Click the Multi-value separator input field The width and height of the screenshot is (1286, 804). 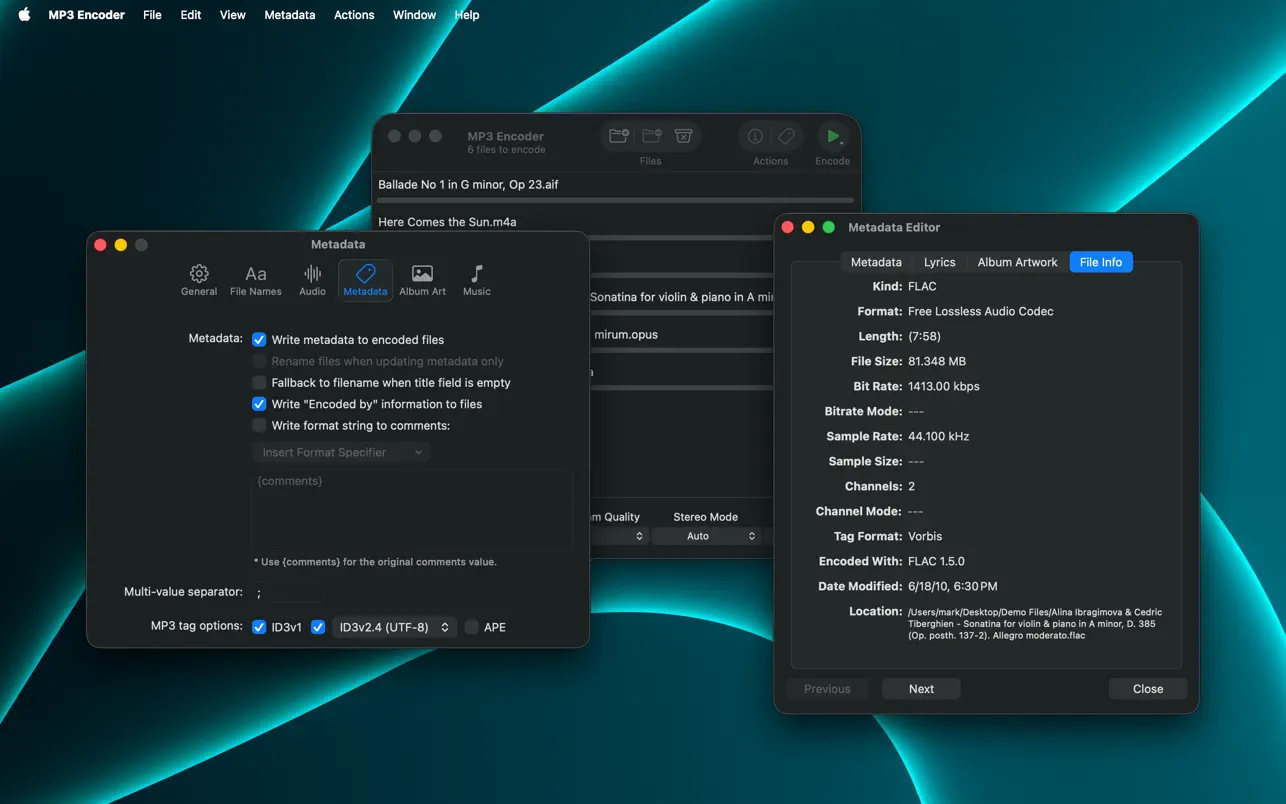click(287, 592)
